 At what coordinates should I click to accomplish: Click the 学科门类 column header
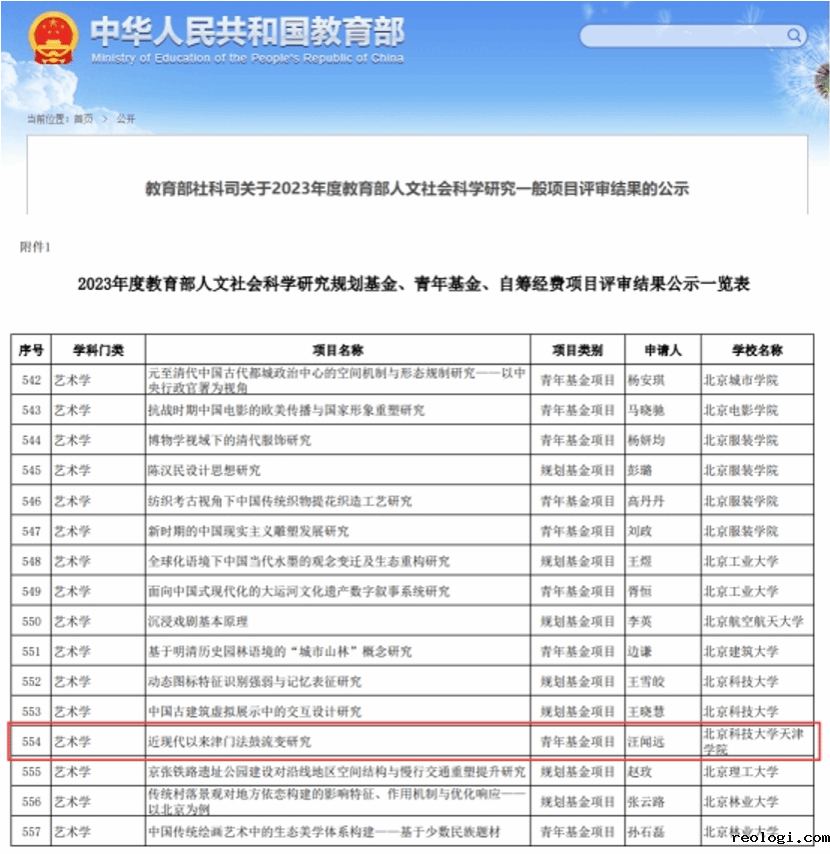[98, 350]
